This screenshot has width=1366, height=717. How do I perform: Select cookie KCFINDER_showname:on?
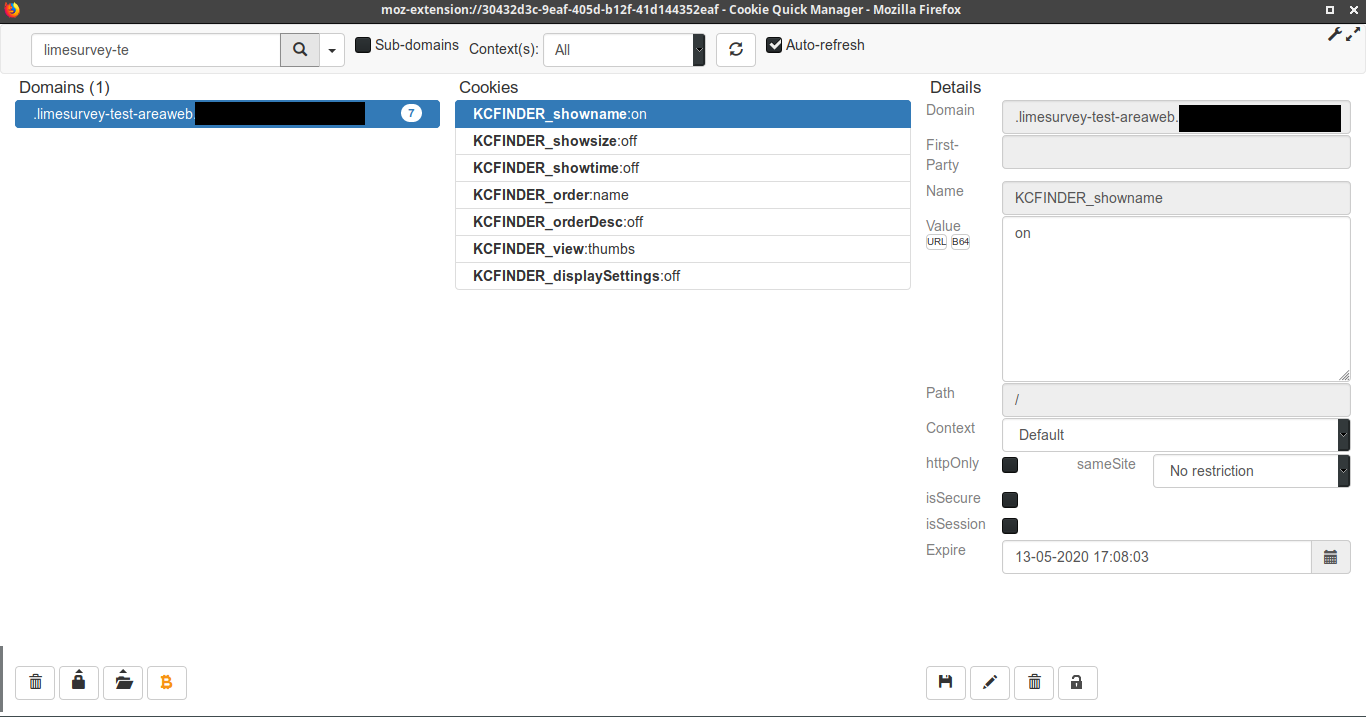tap(683, 114)
